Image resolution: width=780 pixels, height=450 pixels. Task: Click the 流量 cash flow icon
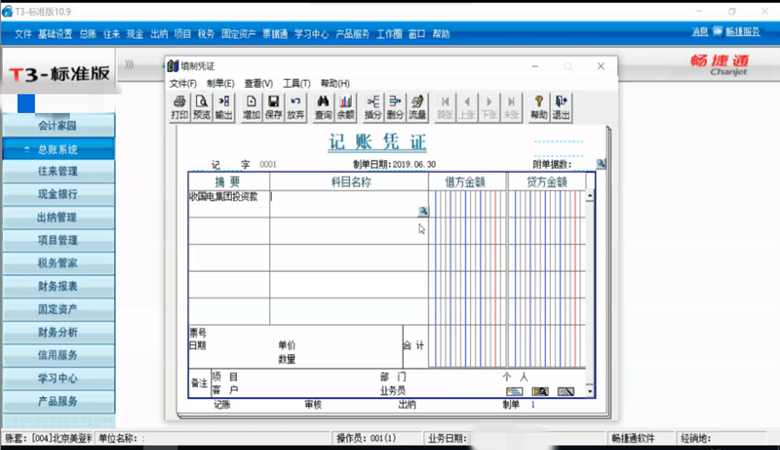pyautogui.click(x=417, y=107)
